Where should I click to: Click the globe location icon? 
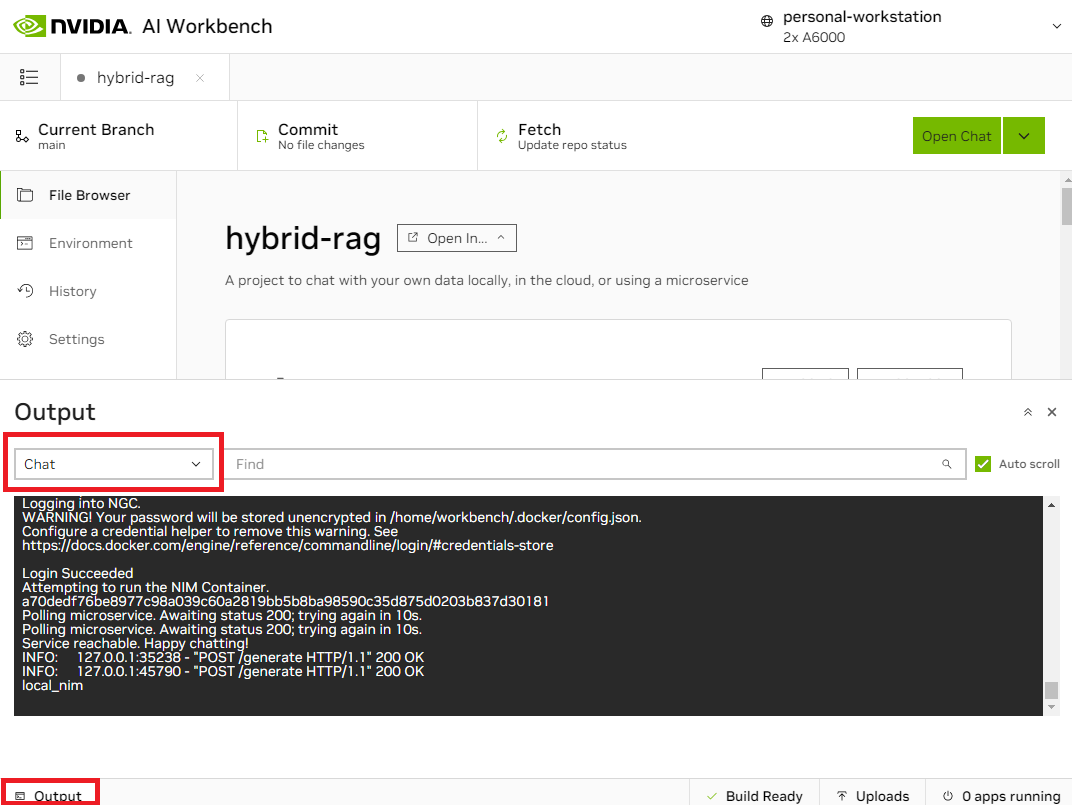[x=767, y=21]
